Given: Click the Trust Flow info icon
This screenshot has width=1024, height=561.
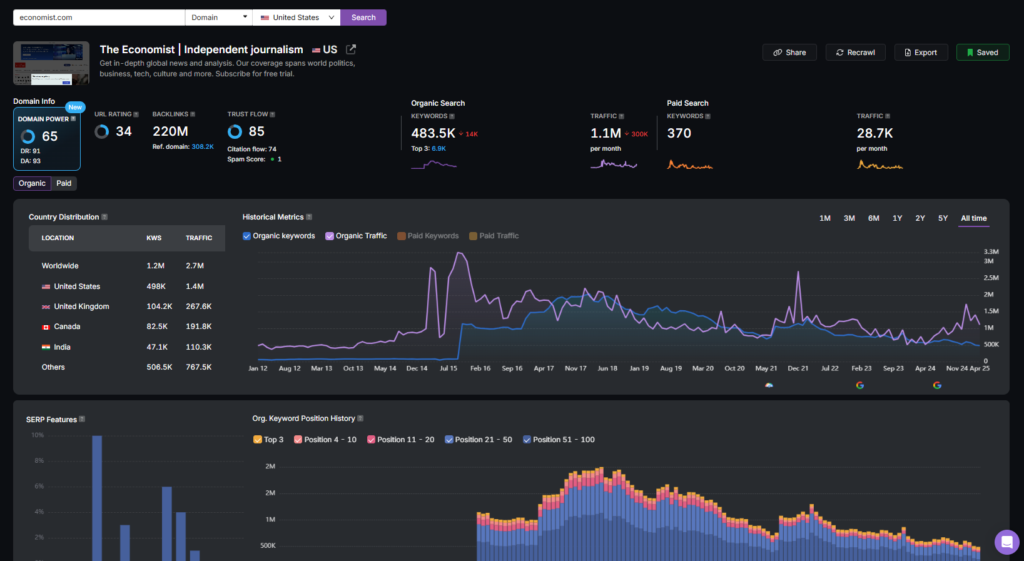Looking at the screenshot, I should pos(272,114).
